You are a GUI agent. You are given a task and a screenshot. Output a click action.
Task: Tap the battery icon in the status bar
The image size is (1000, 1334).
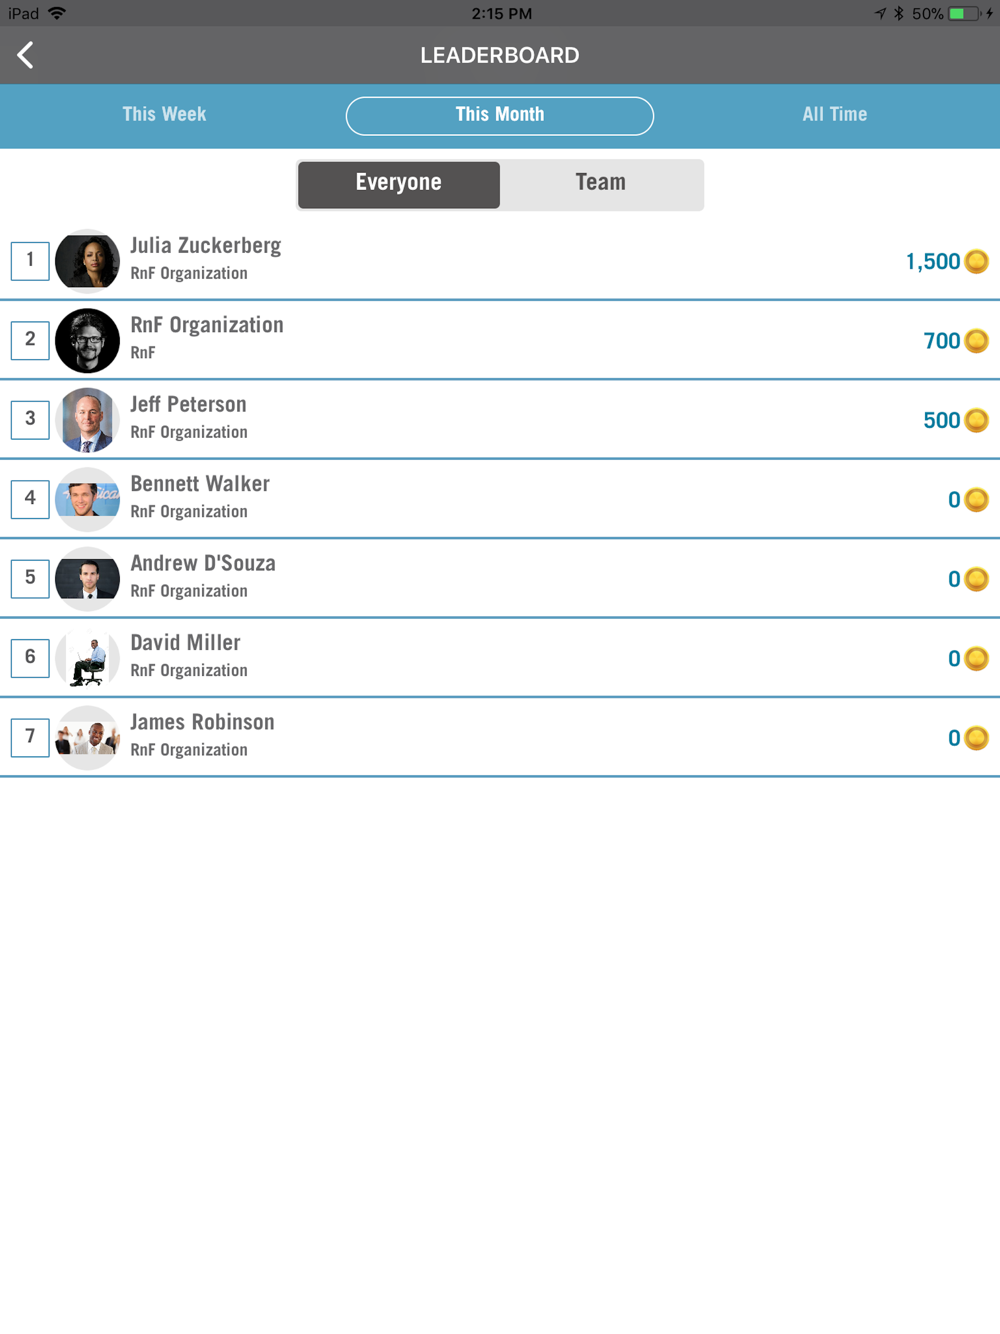coord(963,13)
